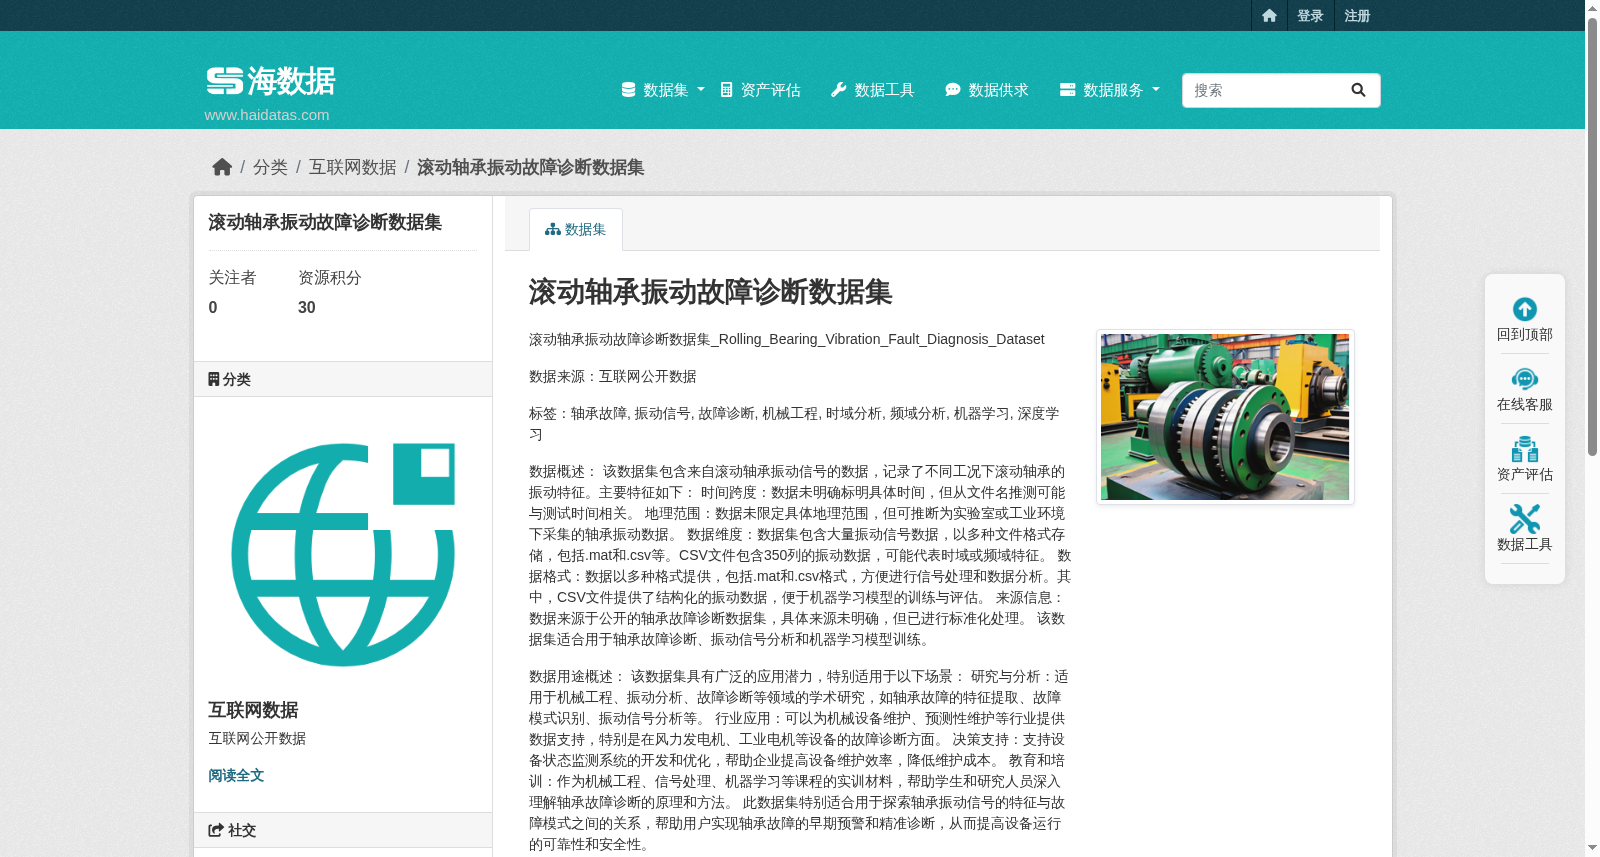This screenshot has height=857, width=1600.
Task: Click the breadcrumb home icon
Action: 222,167
